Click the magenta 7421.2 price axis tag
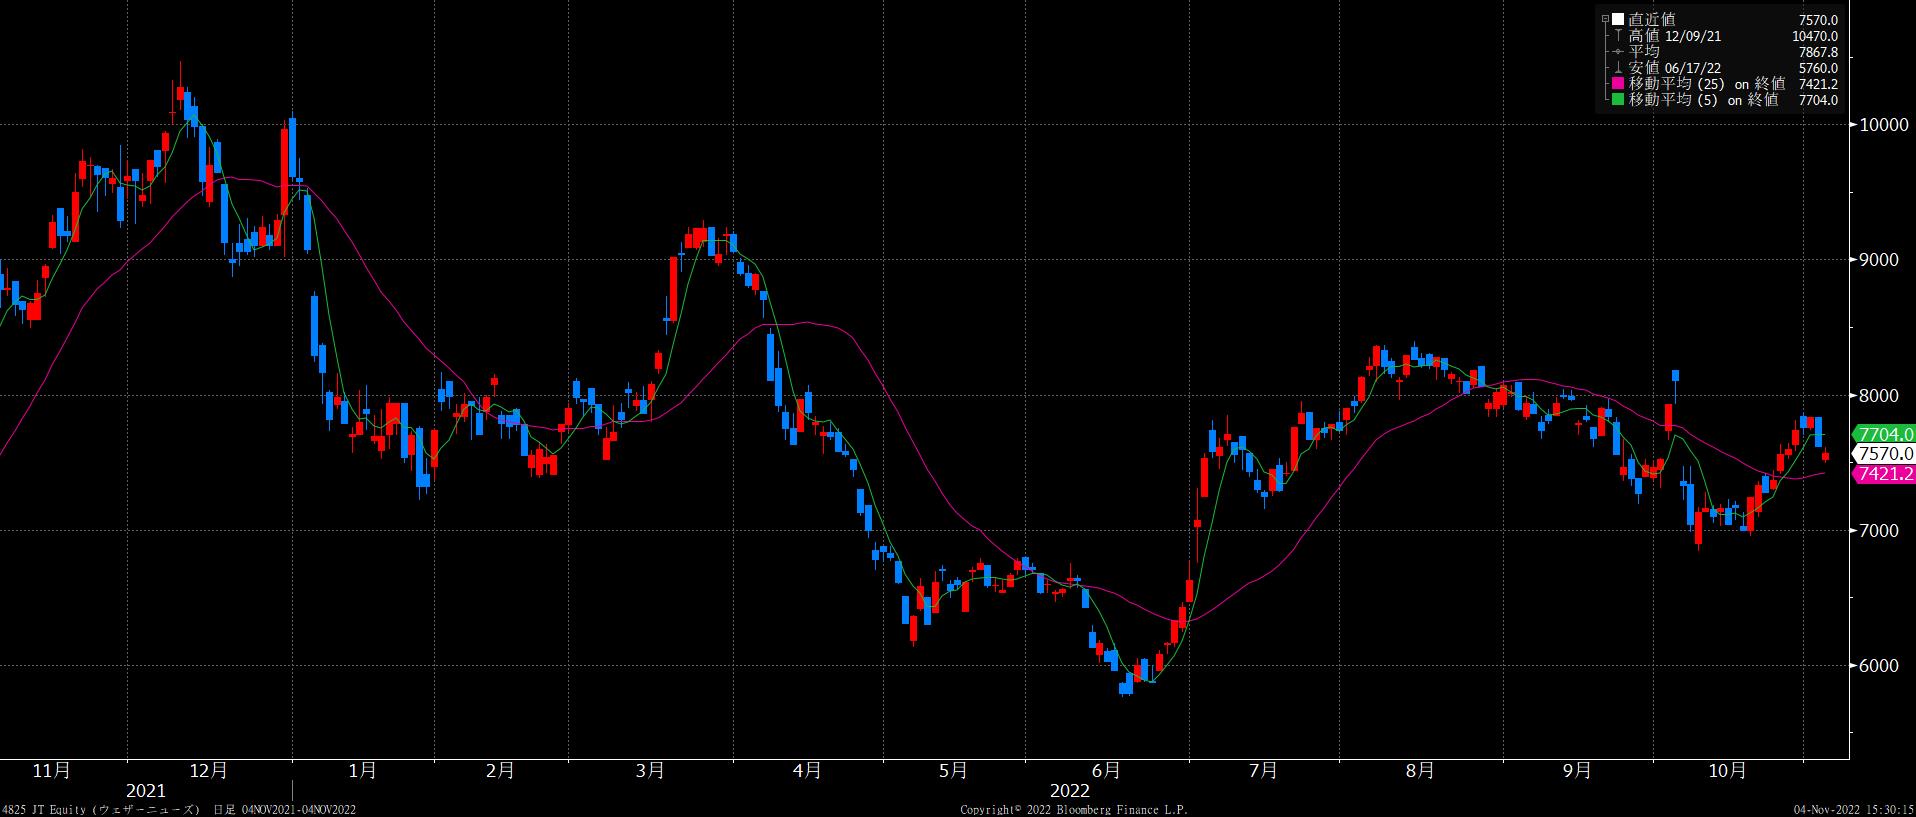The width and height of the screenshot is (1916, 817). coord(1883,474)
